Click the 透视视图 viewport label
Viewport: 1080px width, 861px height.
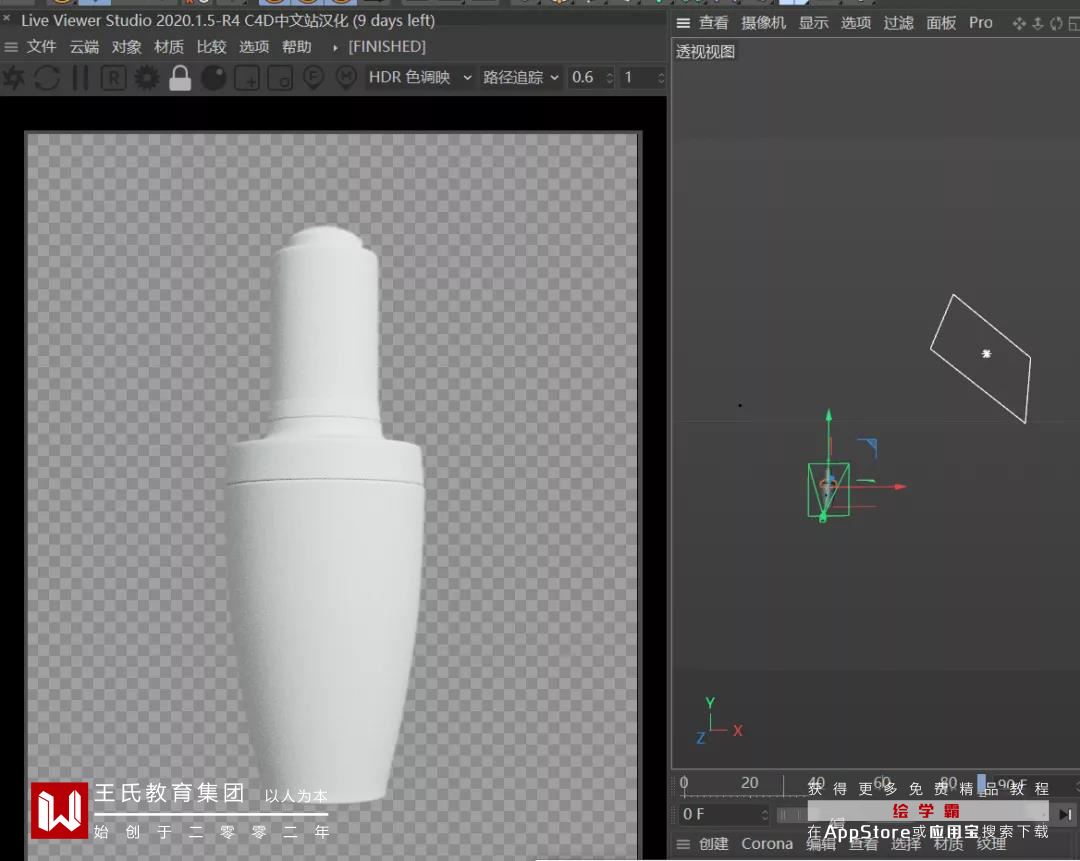(705, 52)
